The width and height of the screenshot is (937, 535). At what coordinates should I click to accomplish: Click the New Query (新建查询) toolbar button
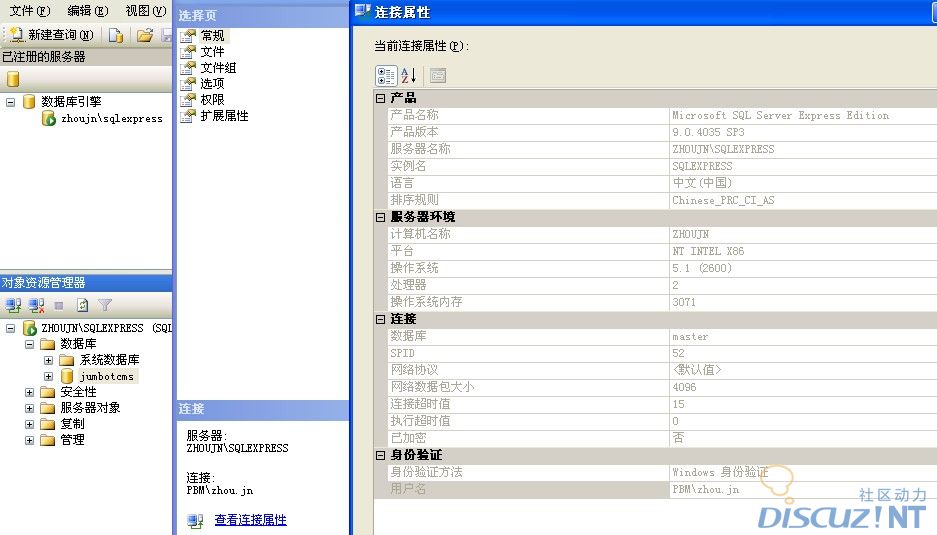[x=52, y=35]
